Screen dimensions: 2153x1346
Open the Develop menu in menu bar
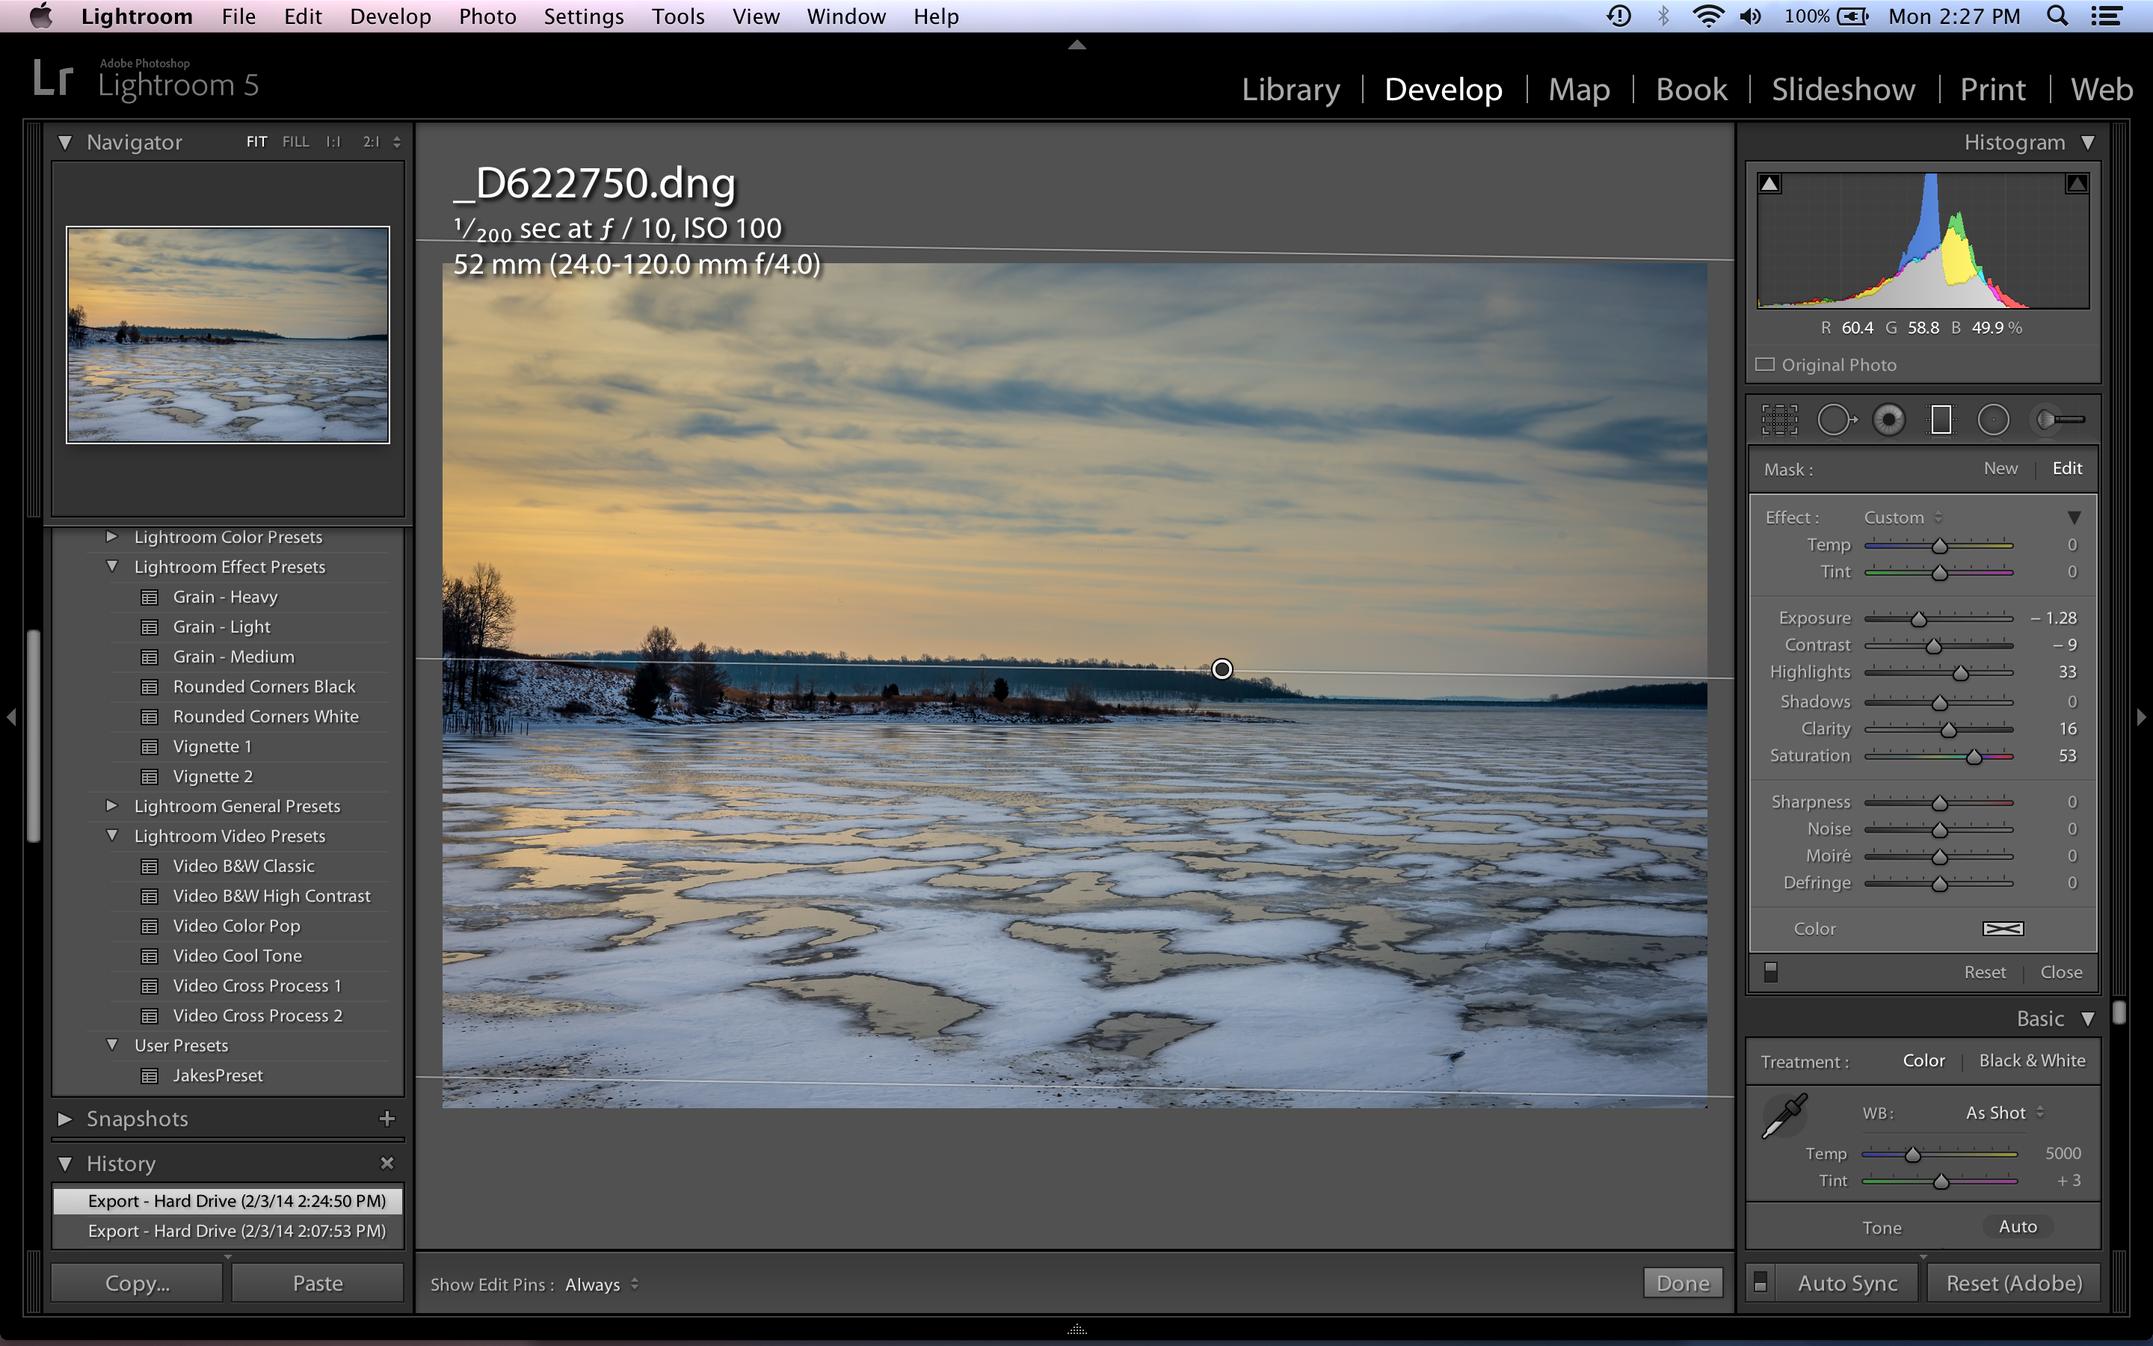point(390,16)
